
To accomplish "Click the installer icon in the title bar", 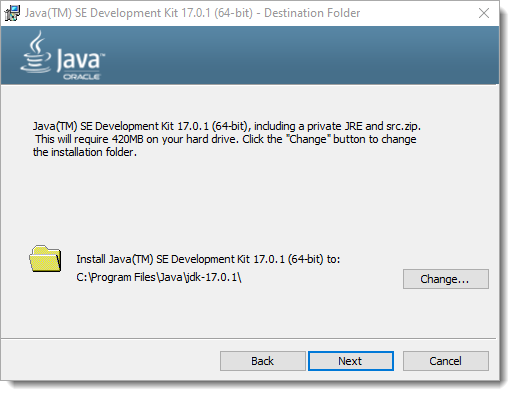I will click(12, 13).
